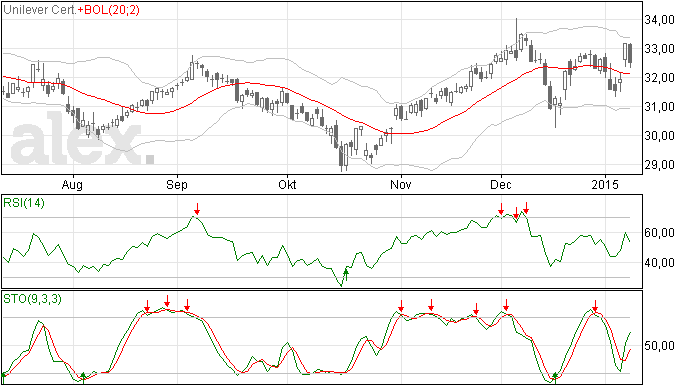
Task: Select the 50,00 stochastic axis value
Action: pyautogui.click(x=659, y=346)
